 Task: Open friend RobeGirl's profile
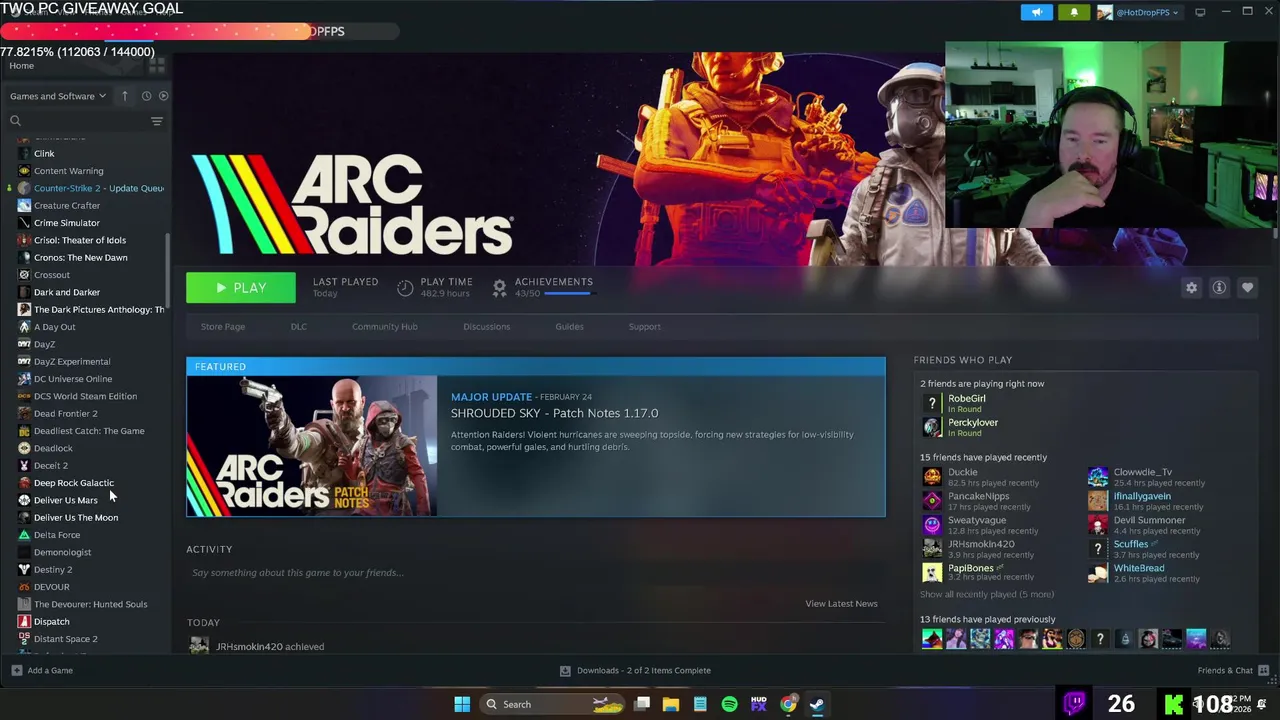[966, 398]
